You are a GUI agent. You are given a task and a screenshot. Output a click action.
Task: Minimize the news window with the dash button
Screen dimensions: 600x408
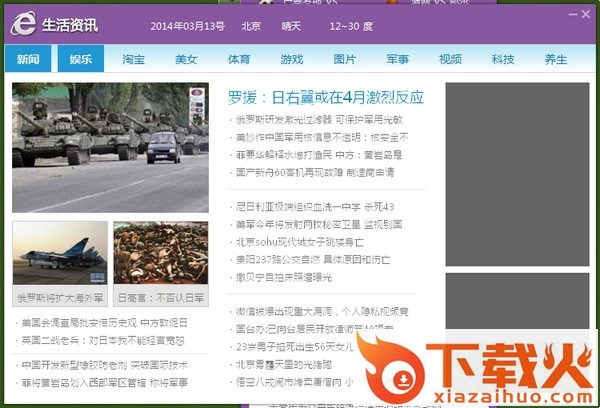(x=570, y=14)
